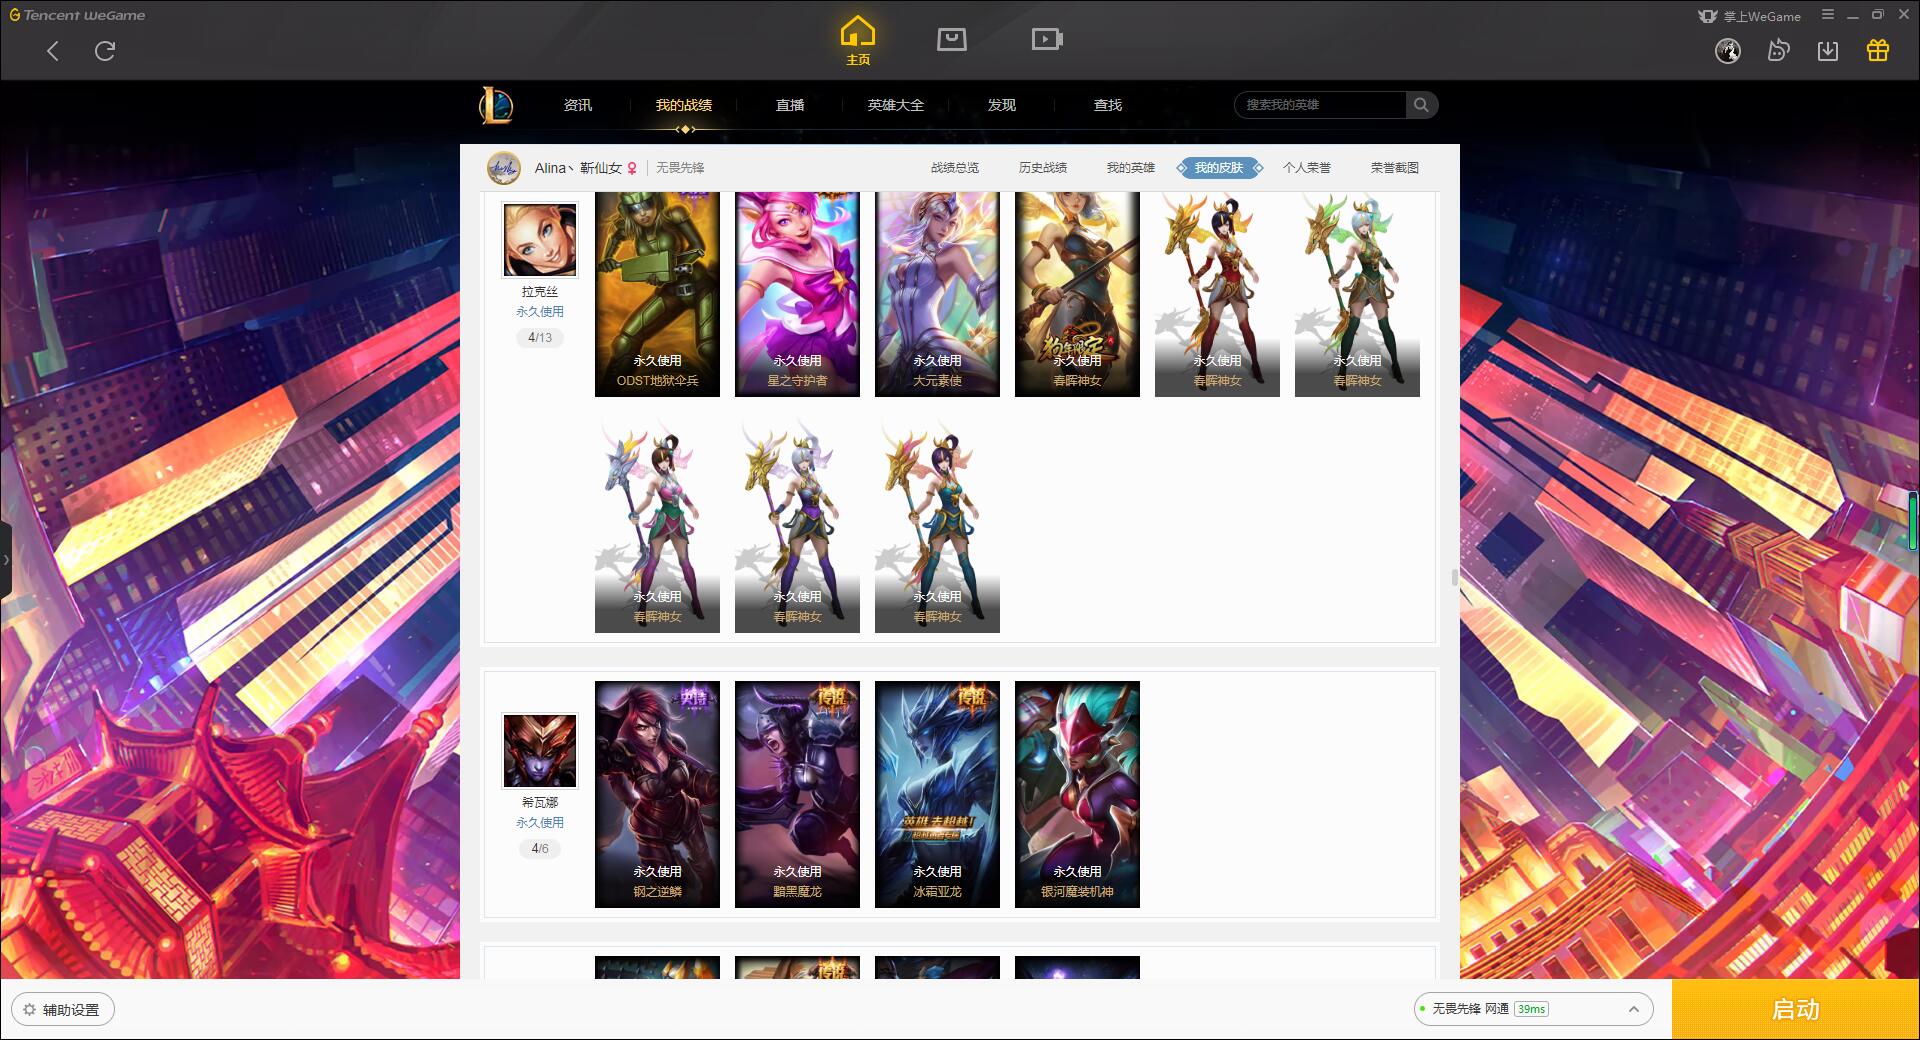Open 辅助设置 settings button
The image size is (1920, 1040).
(x=63, y=1010)
